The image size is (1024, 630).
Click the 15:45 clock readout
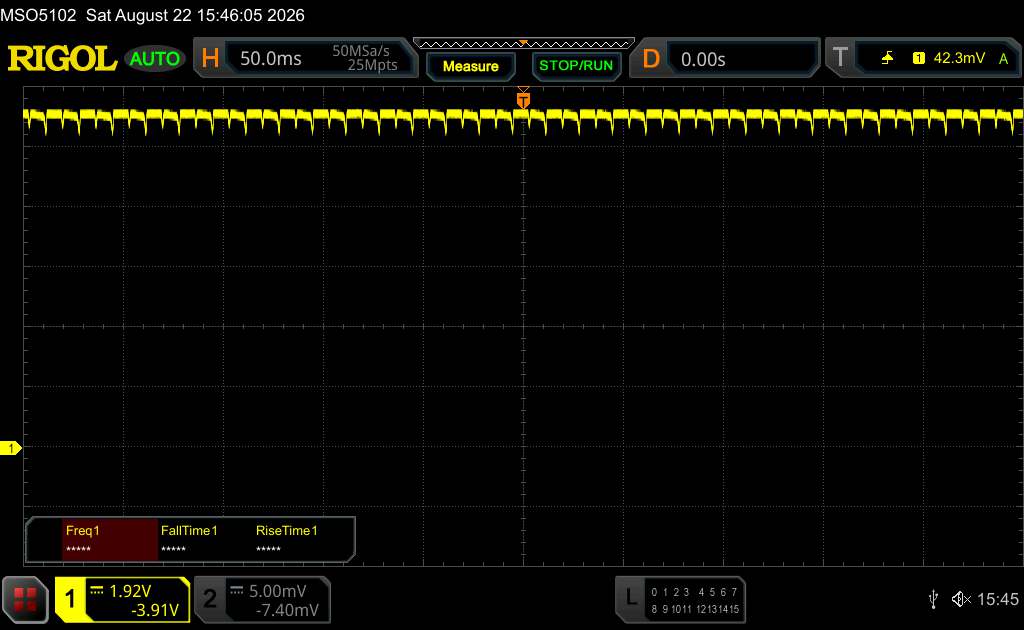997,599
